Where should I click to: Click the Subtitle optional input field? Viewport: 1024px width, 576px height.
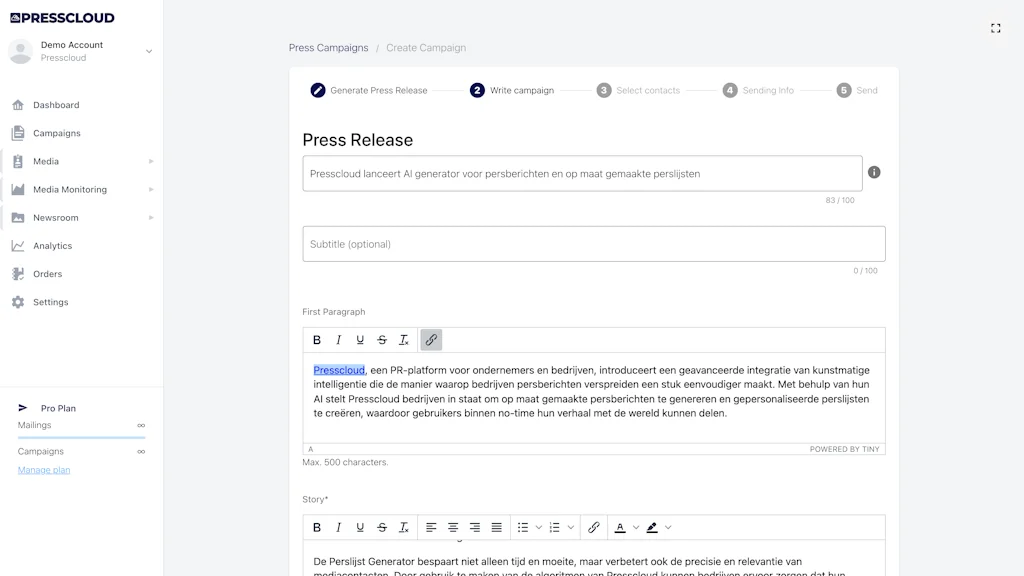tap(594, 243)
